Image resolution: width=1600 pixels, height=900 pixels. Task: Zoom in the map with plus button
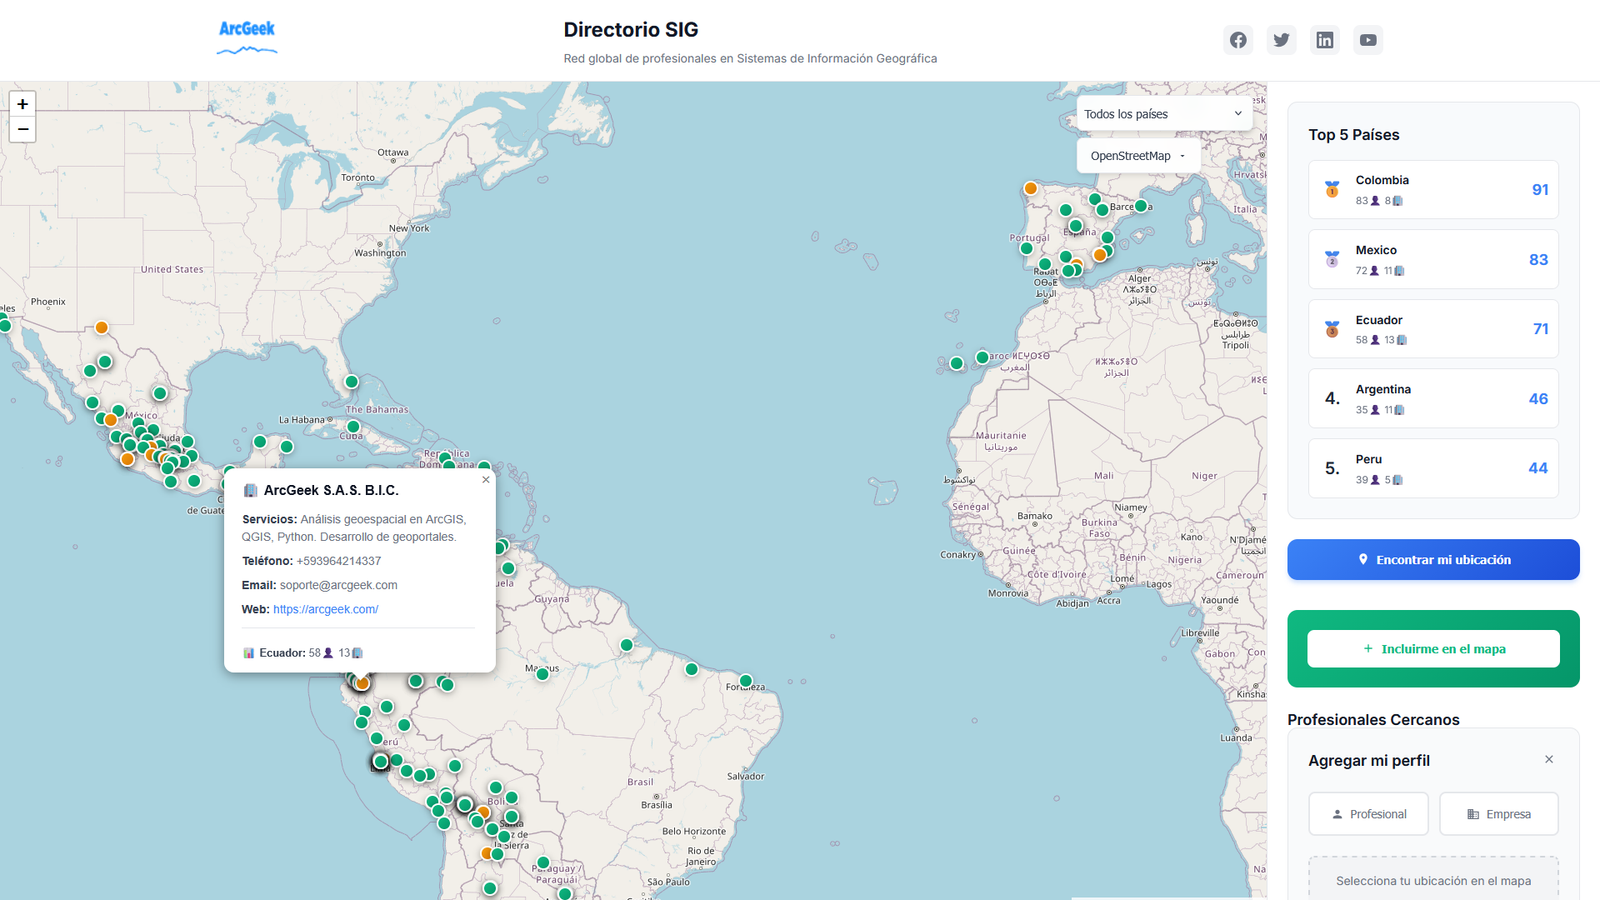click(x=23, y=104)
